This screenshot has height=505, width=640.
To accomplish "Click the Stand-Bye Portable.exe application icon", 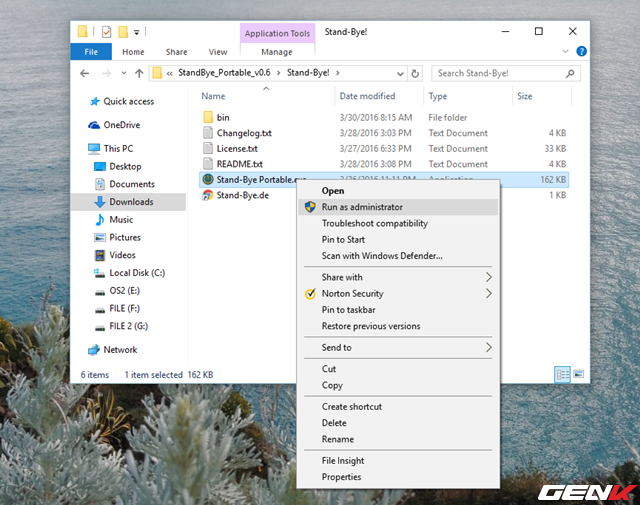I will coord(208,180).
